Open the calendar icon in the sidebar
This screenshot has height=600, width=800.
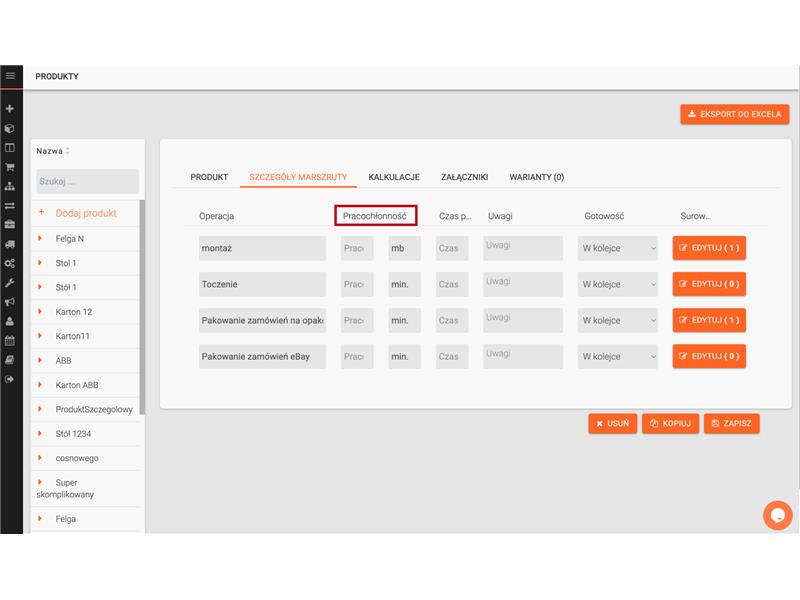[x=10, y=341]
